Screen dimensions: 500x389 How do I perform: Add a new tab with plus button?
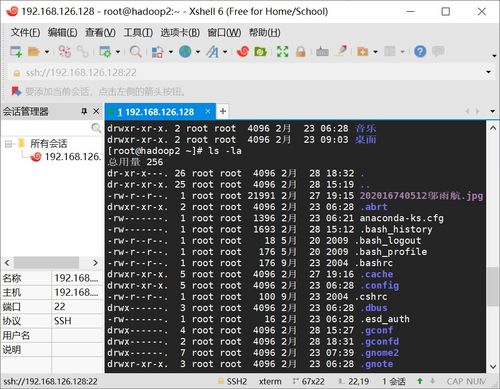pyautogui.click(x=223, y=111)
